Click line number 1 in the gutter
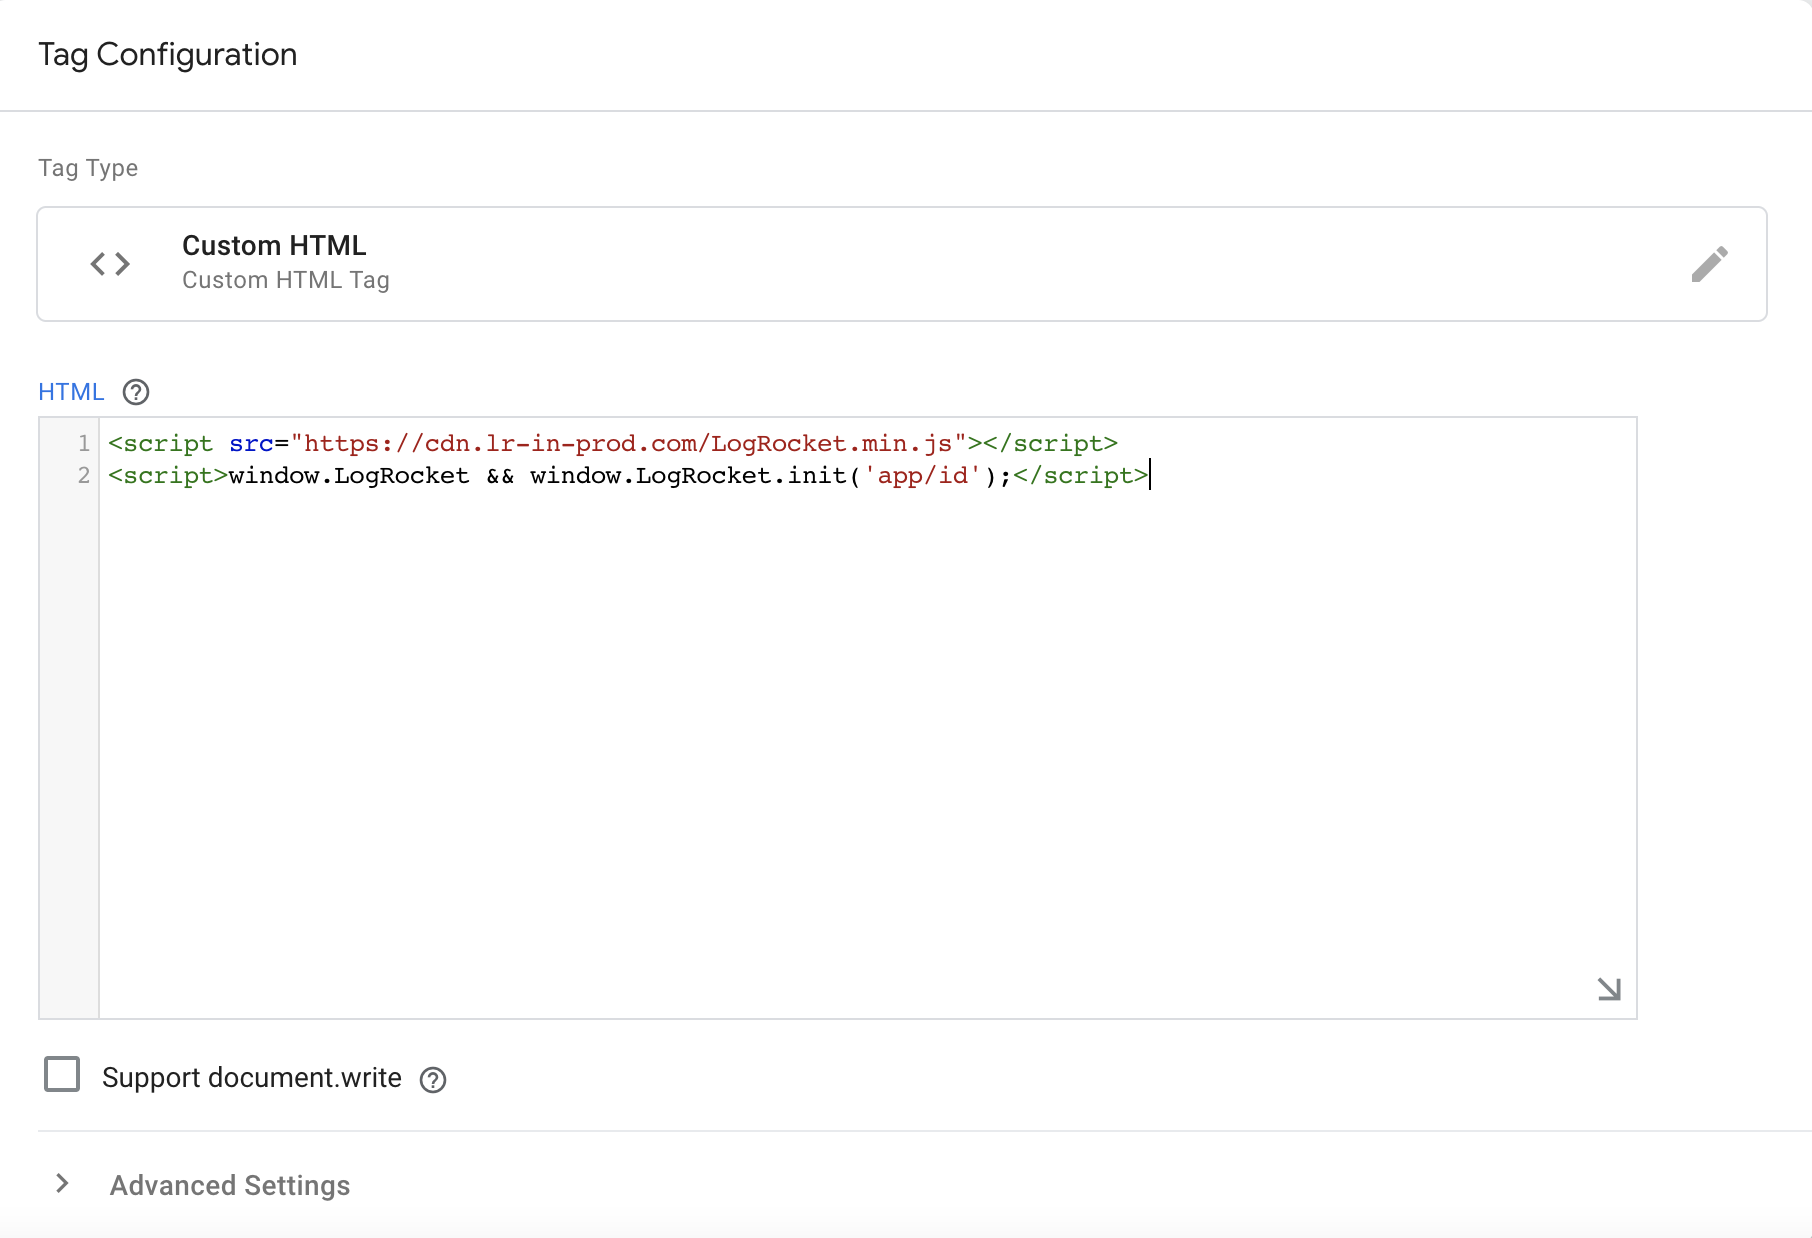 pyautogui.click(x=84, y=443)
